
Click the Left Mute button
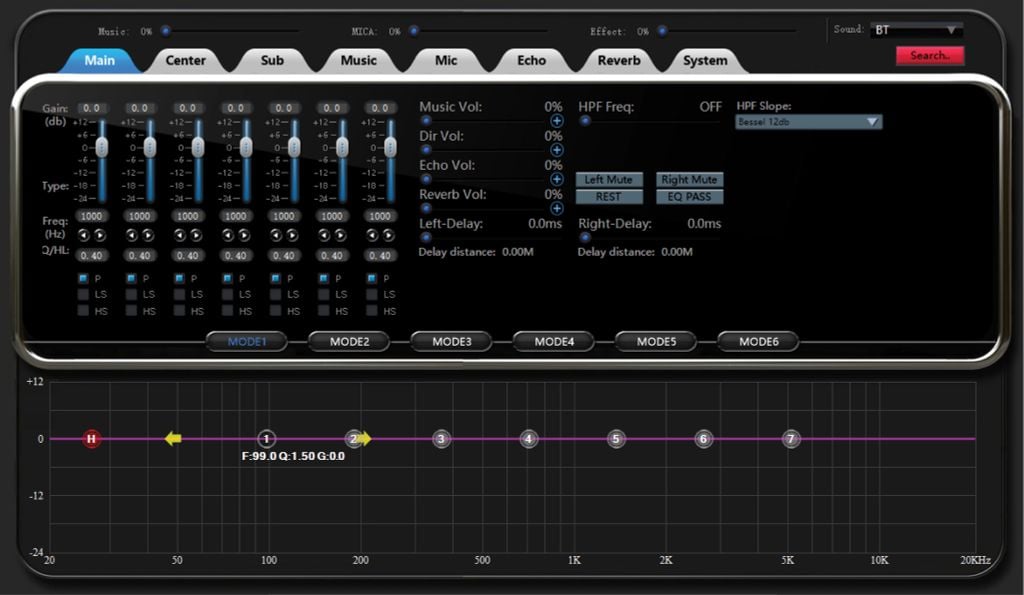pos(609,180)
